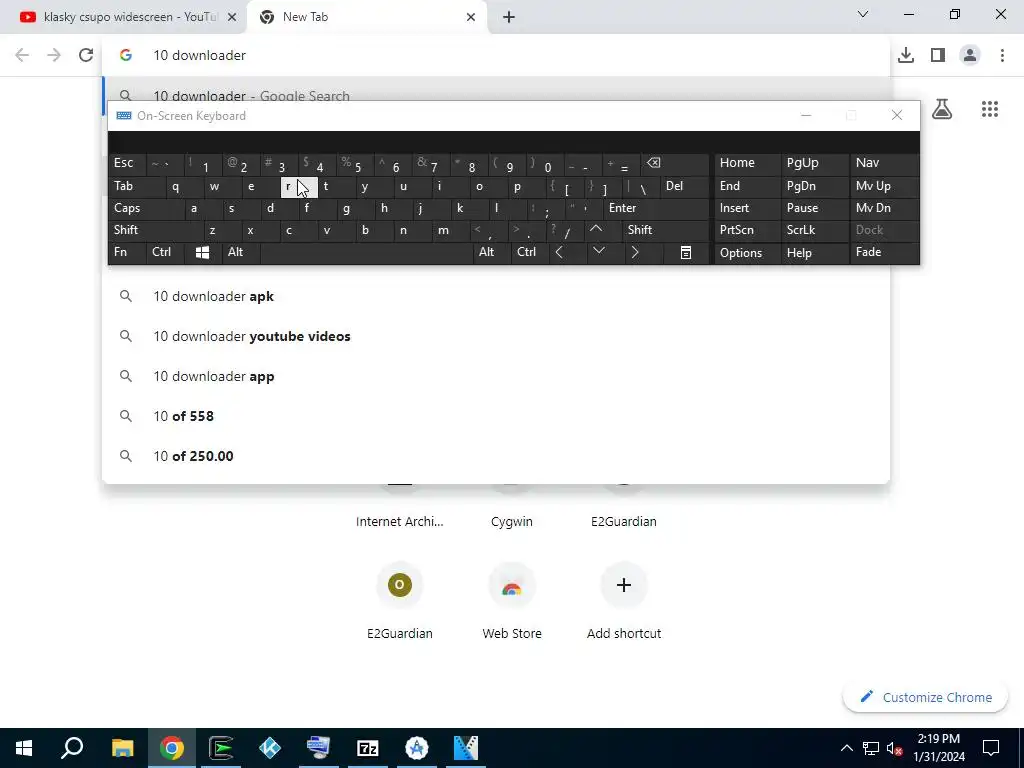Tap the Enter key on On-Screen Keyboard
The width and height of the screenshot is (1024, 768).
(655, 208)
